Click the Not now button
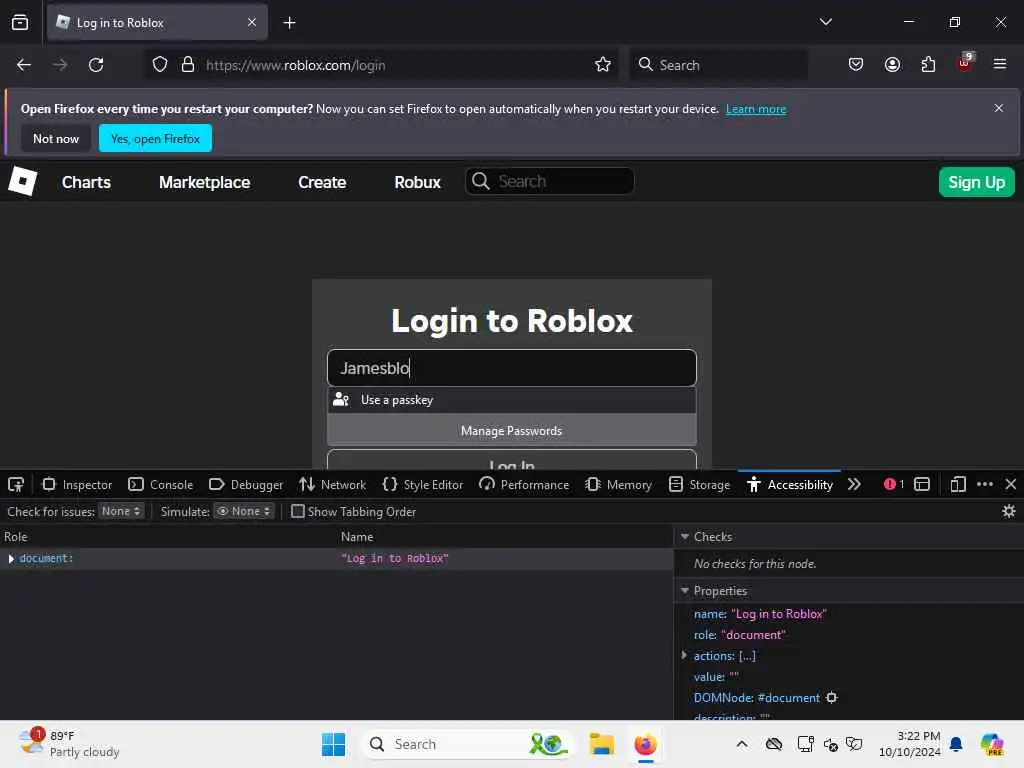The width and height of the screenshot is (1024, 768). pyautogui.click(x=56, y=138)
